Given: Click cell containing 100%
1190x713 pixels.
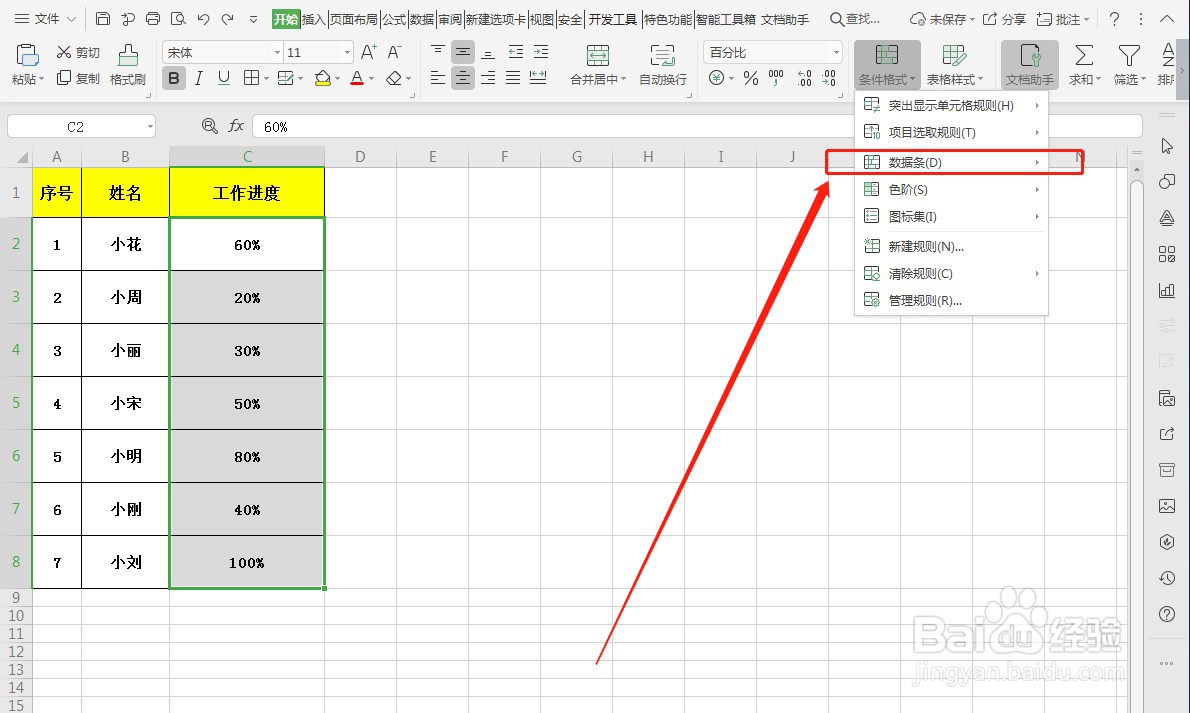Looking at the screenshot, I should point(247,562).
